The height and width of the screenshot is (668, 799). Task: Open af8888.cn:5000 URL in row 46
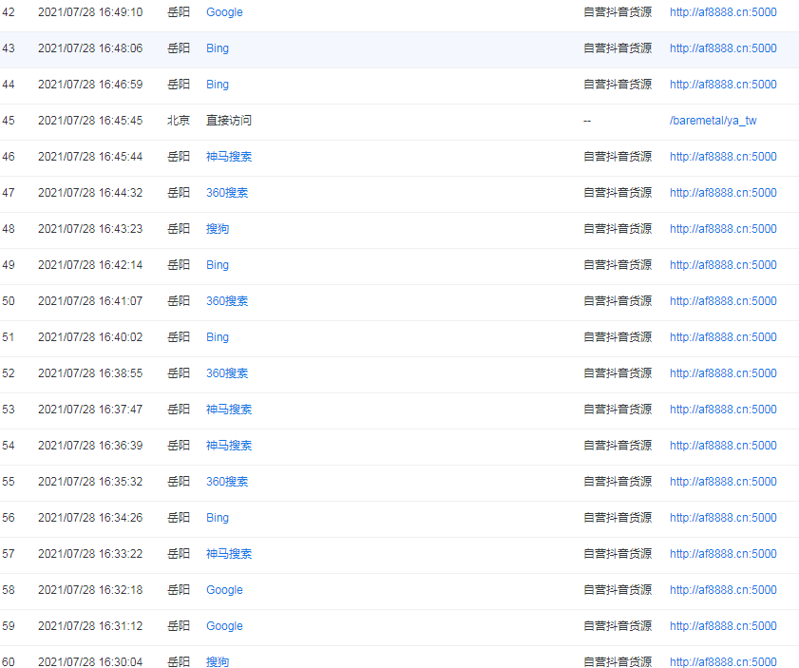[723, 157]
